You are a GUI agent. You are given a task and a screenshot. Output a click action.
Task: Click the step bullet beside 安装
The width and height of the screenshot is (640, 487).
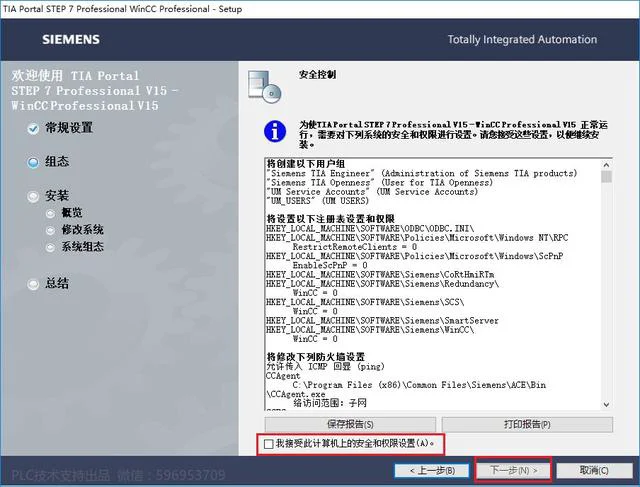click(33, 197)
